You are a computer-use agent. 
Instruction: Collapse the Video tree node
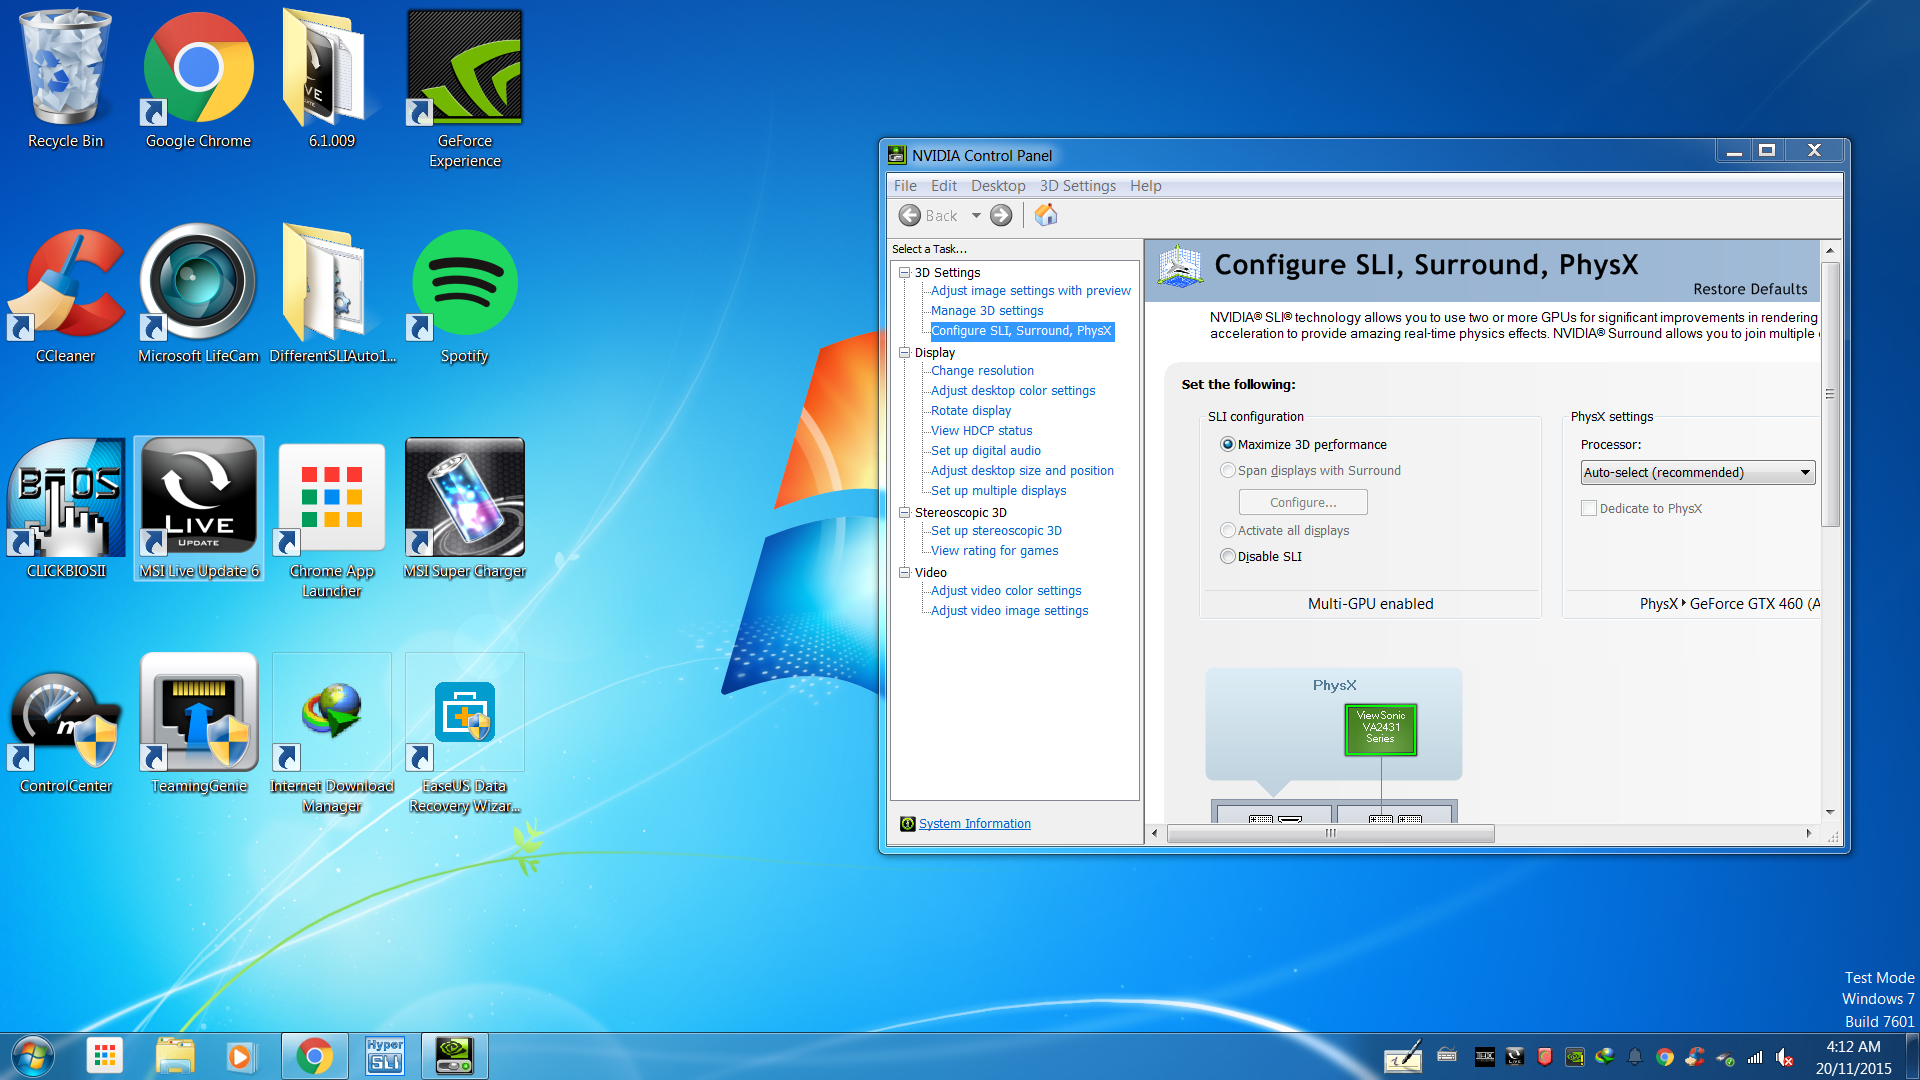coord(904,572)
